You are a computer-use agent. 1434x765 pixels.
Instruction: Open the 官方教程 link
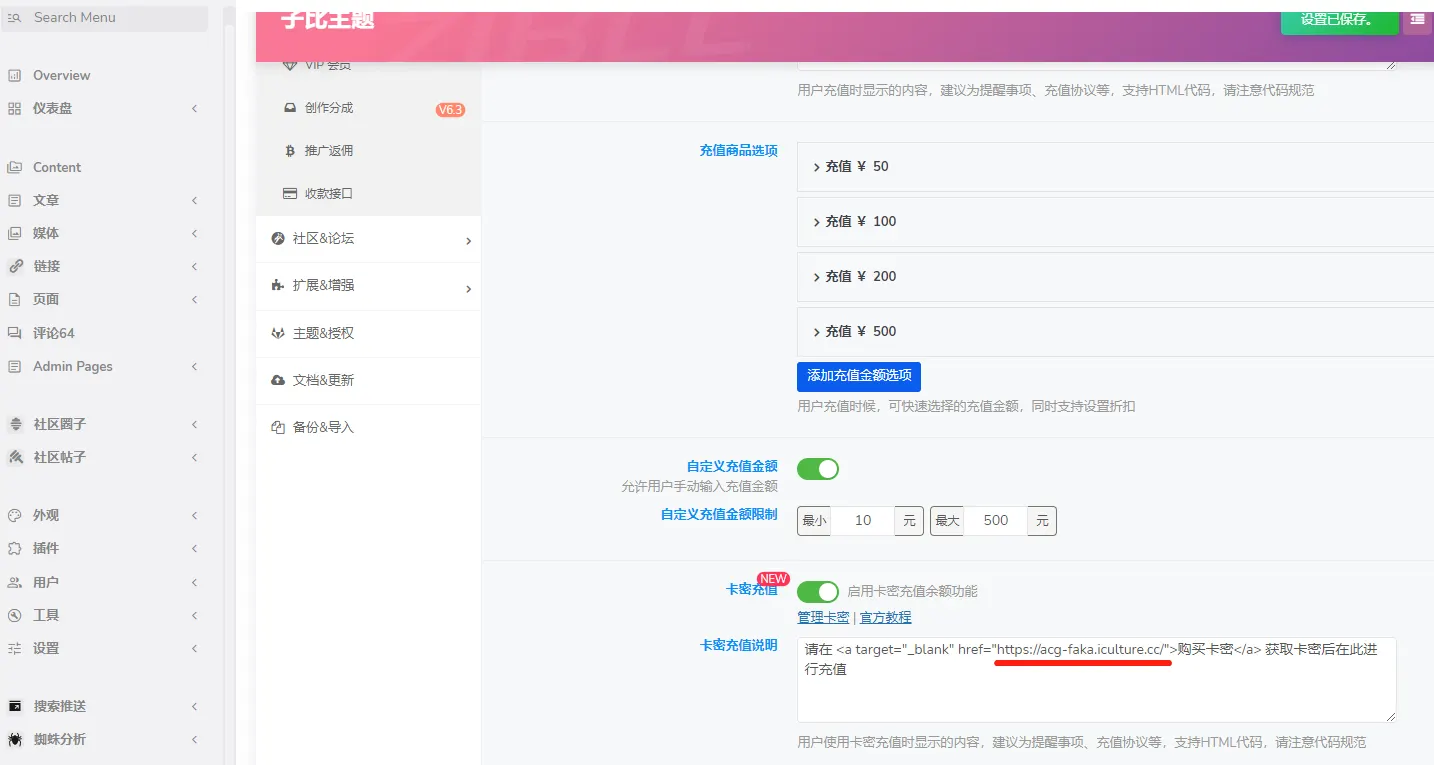click(886, 617)
